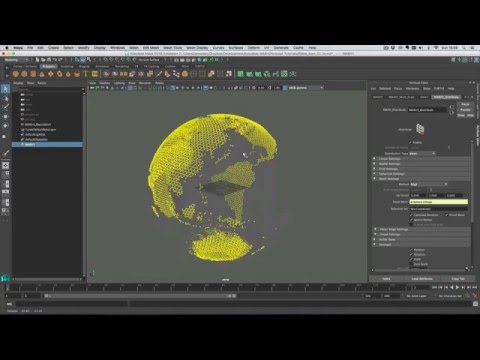Image resolution: width=480 pixels, height=360 pixels.
Task: Create a polygon cube from the shelf
Action: click(x=24, y=74)
